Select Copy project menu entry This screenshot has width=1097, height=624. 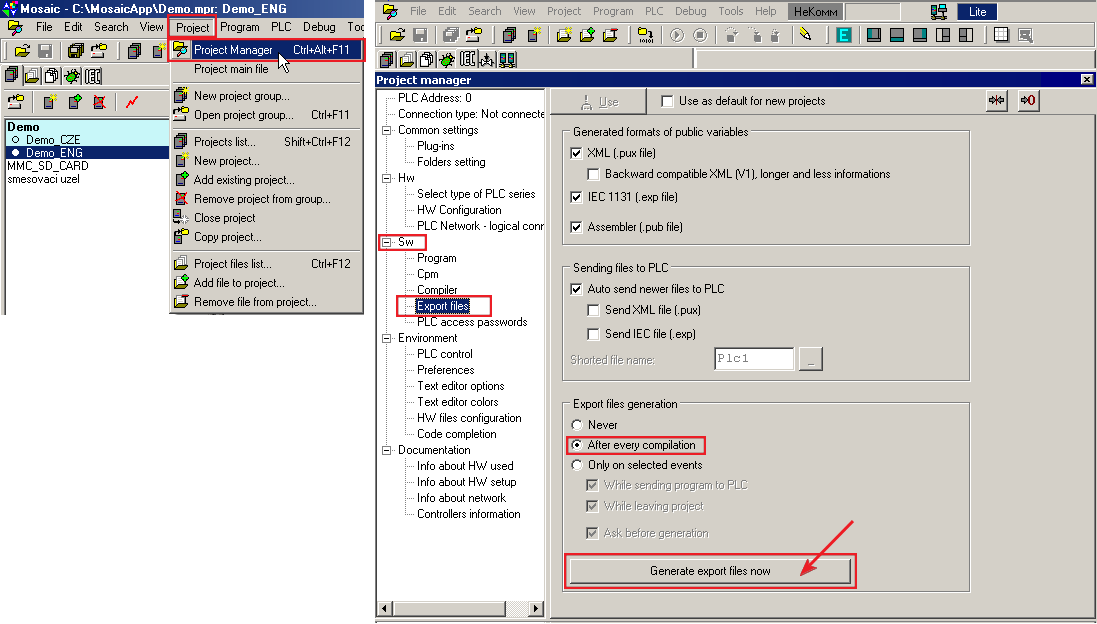(227, 237)
